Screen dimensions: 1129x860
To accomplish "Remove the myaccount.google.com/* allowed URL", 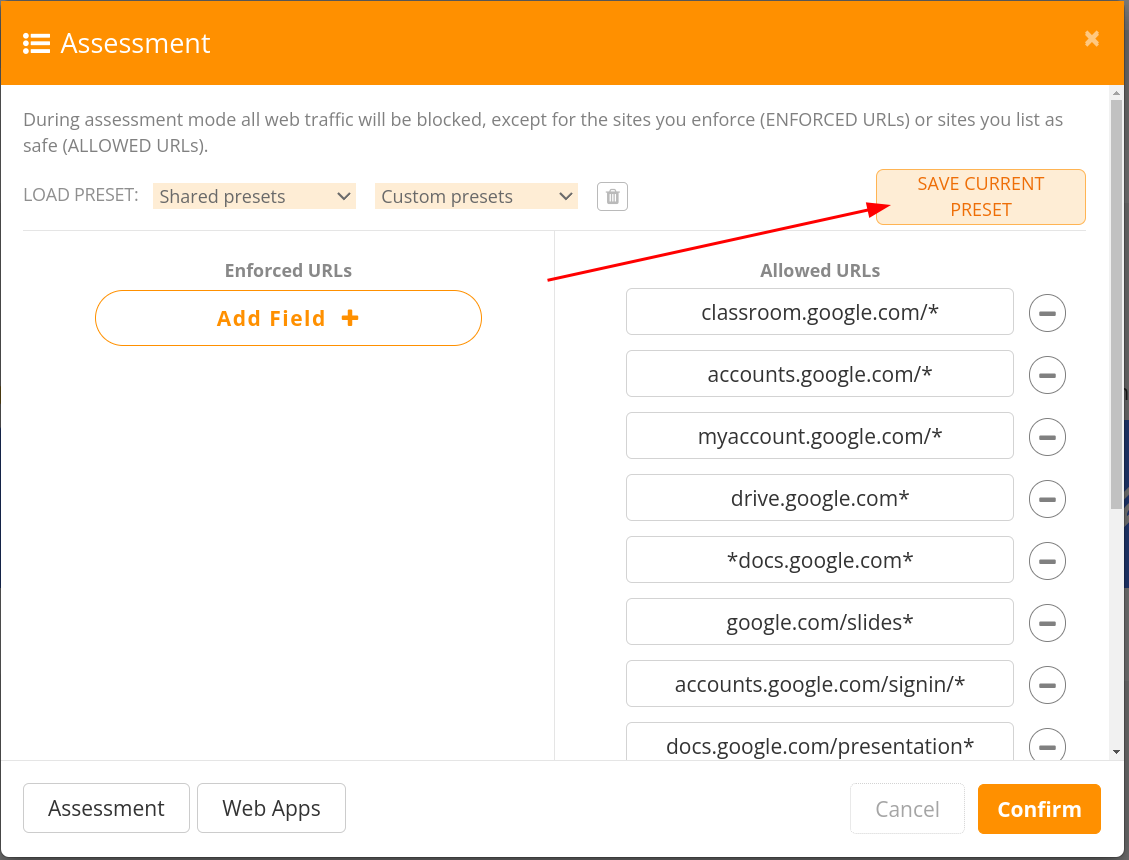I will [x=1047, y=437].
